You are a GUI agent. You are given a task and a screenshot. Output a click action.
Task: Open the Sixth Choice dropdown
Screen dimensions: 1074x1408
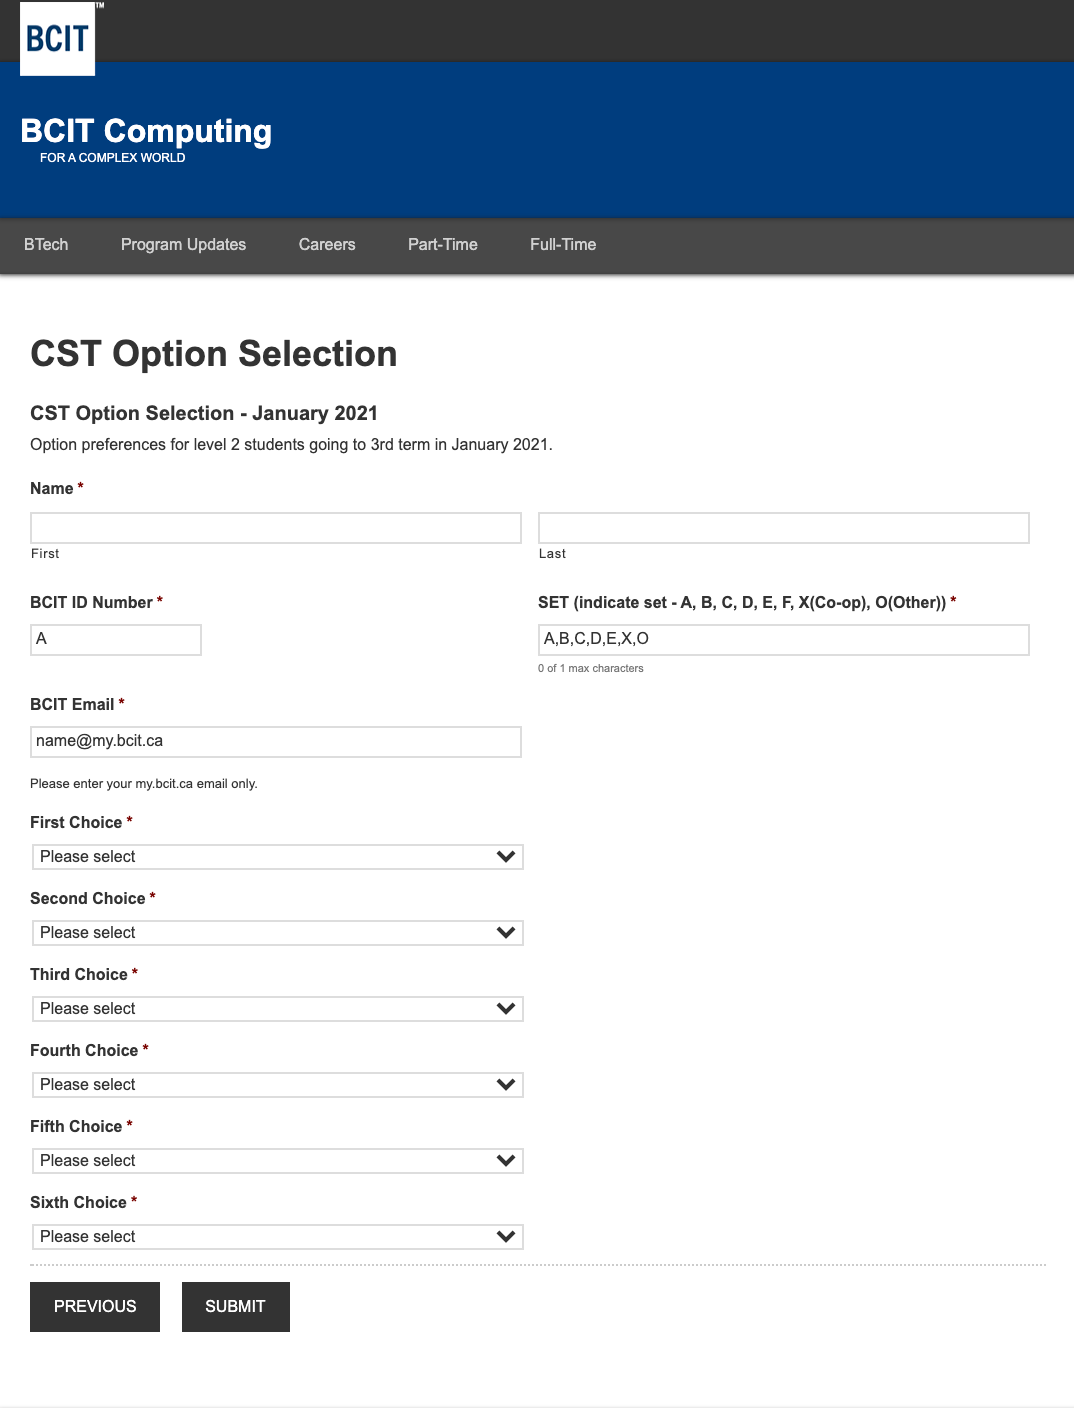tap(277, 1237)
